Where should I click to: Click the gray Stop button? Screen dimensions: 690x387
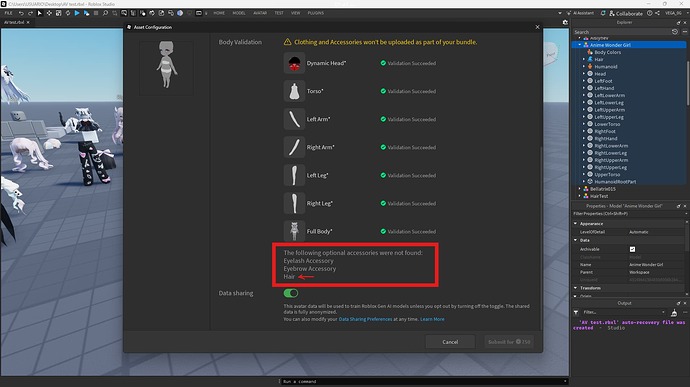pos(96,13)
